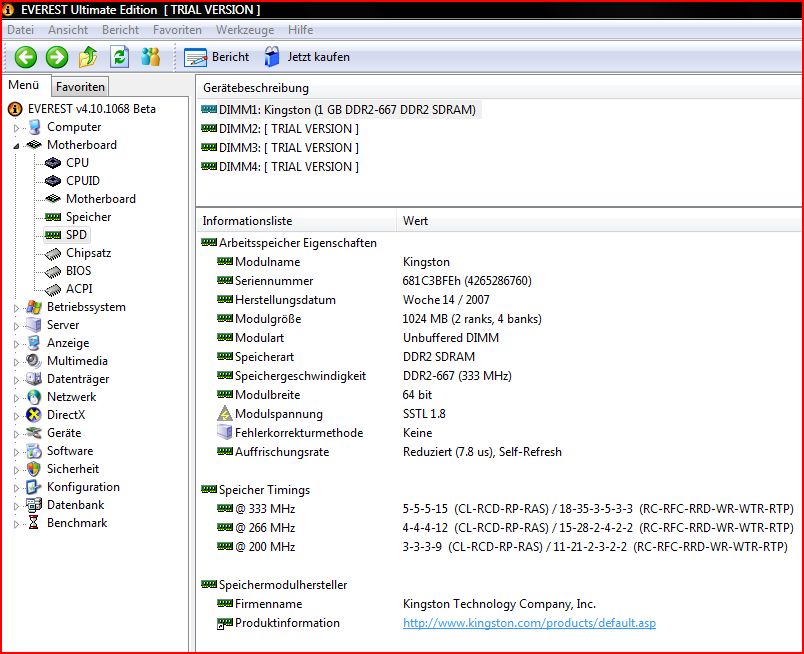
Task: Expand the DirectX tree node
Action: click(x=16, y=415)
